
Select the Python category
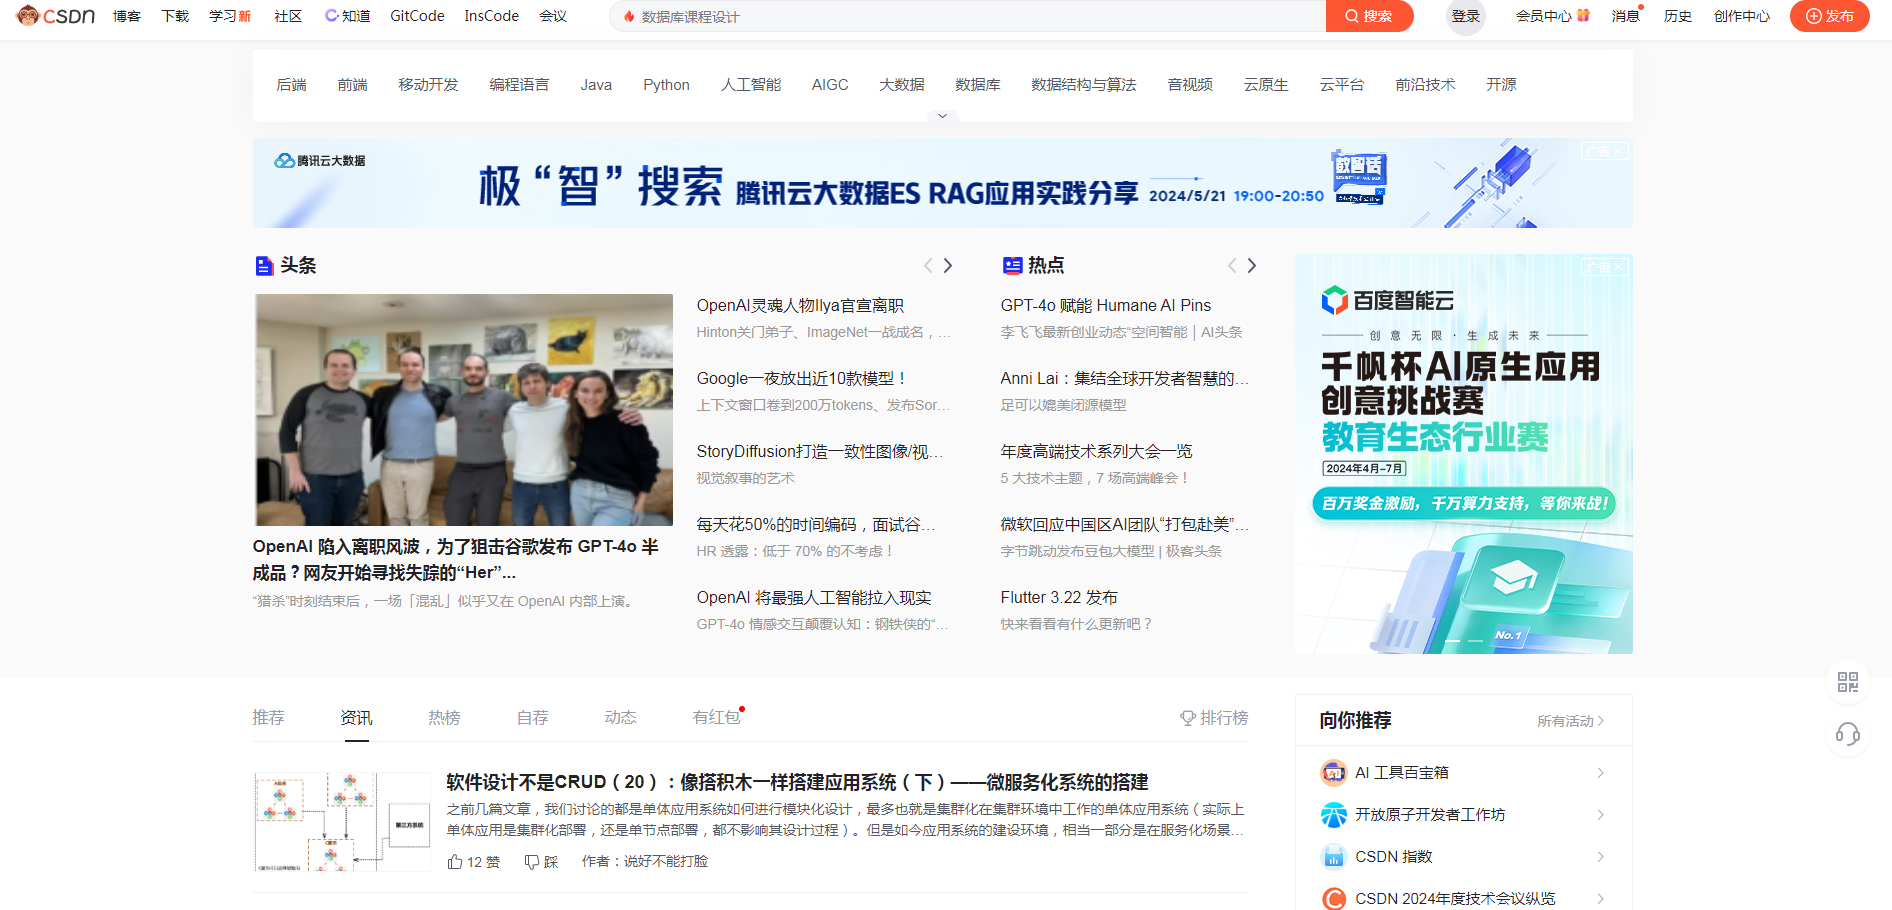pyautogui.click(x=666, y=85)
